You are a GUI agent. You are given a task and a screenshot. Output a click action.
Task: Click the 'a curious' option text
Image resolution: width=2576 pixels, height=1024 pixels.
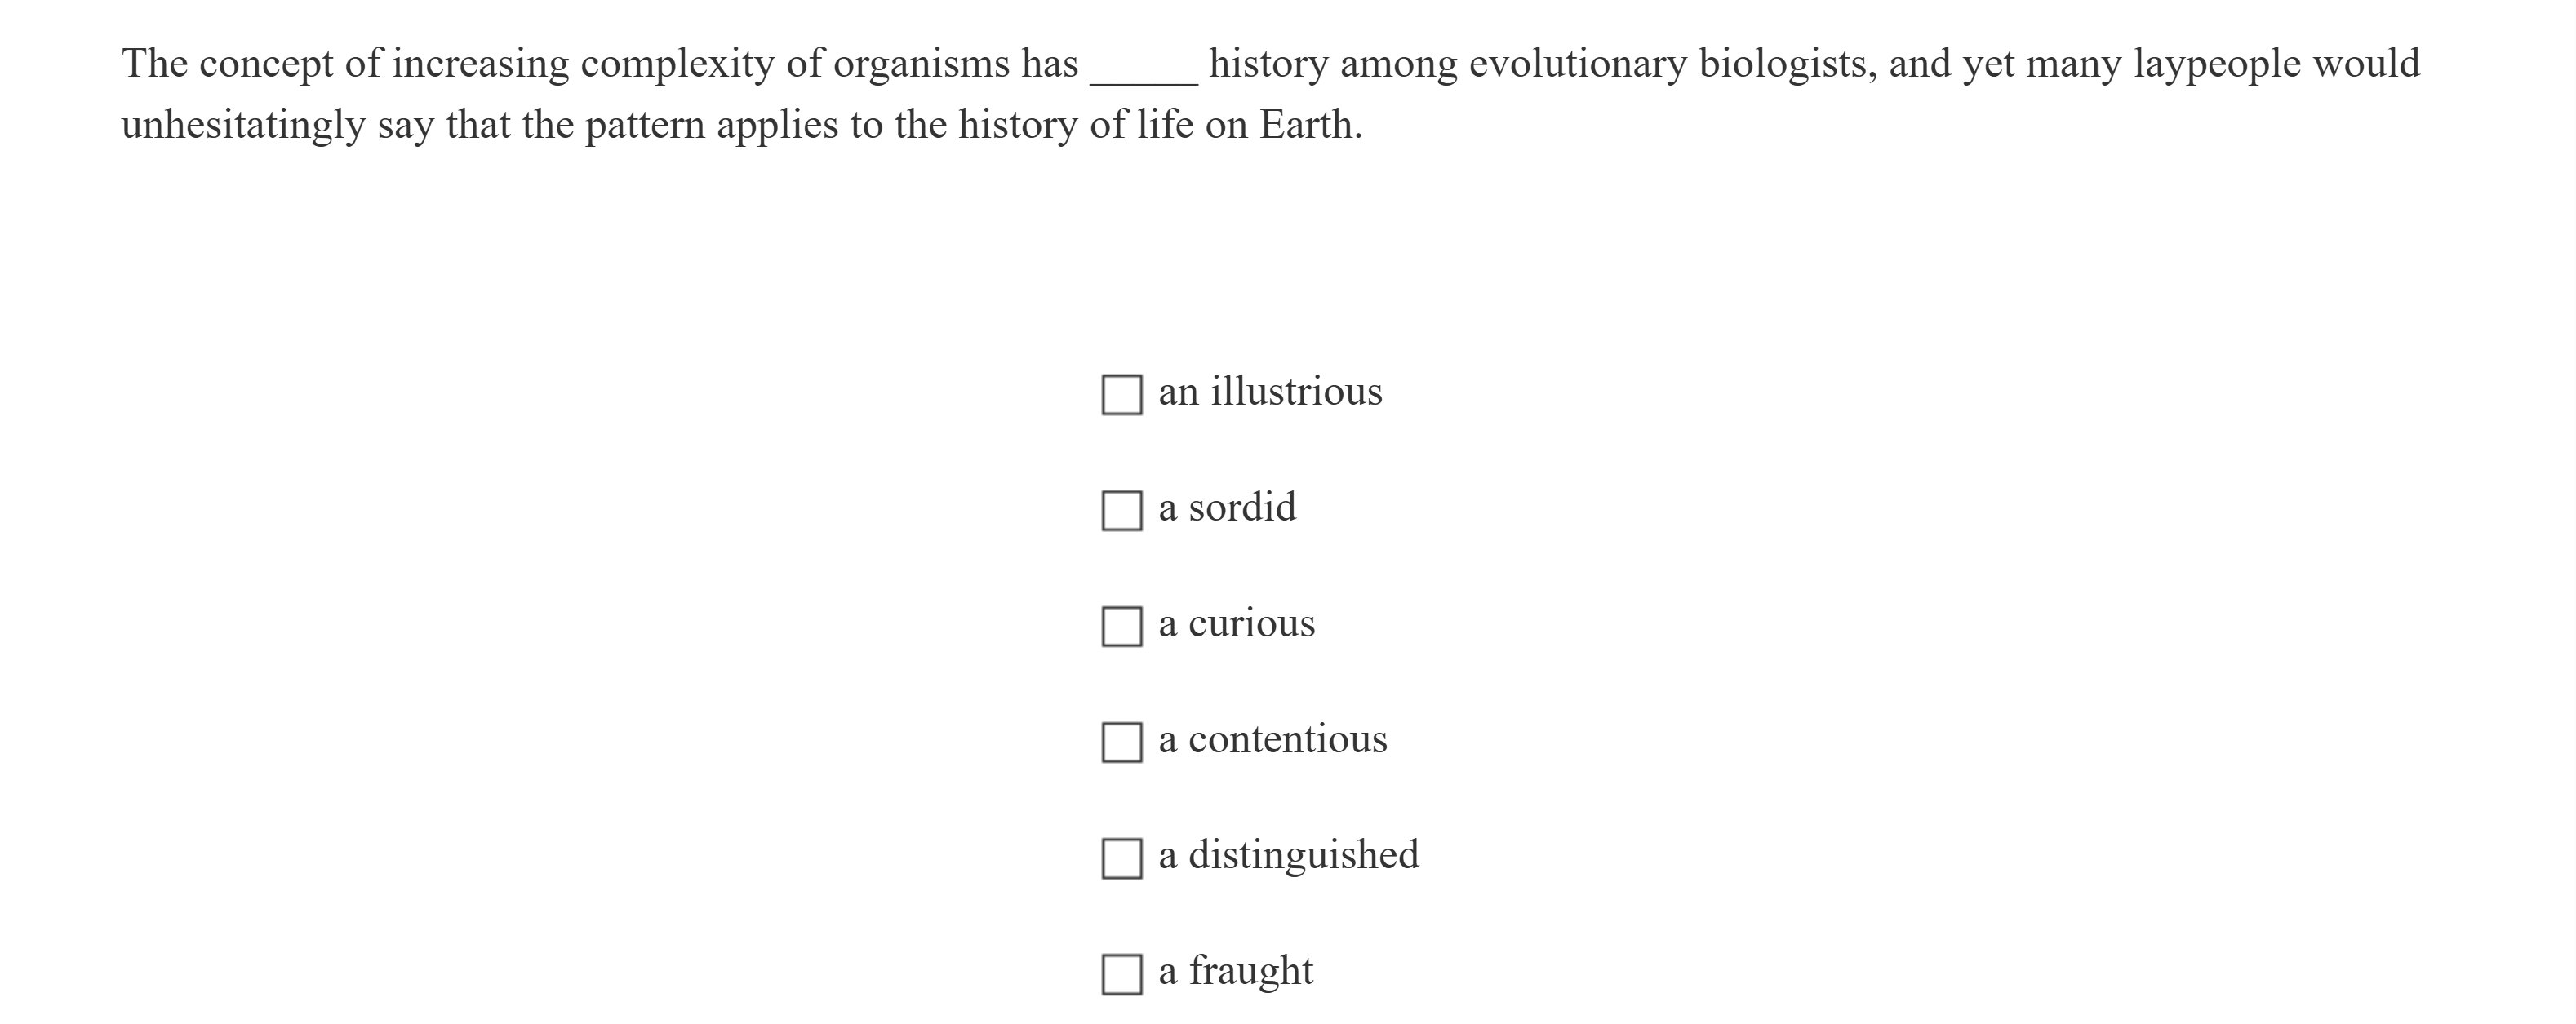coord(1236,623)
